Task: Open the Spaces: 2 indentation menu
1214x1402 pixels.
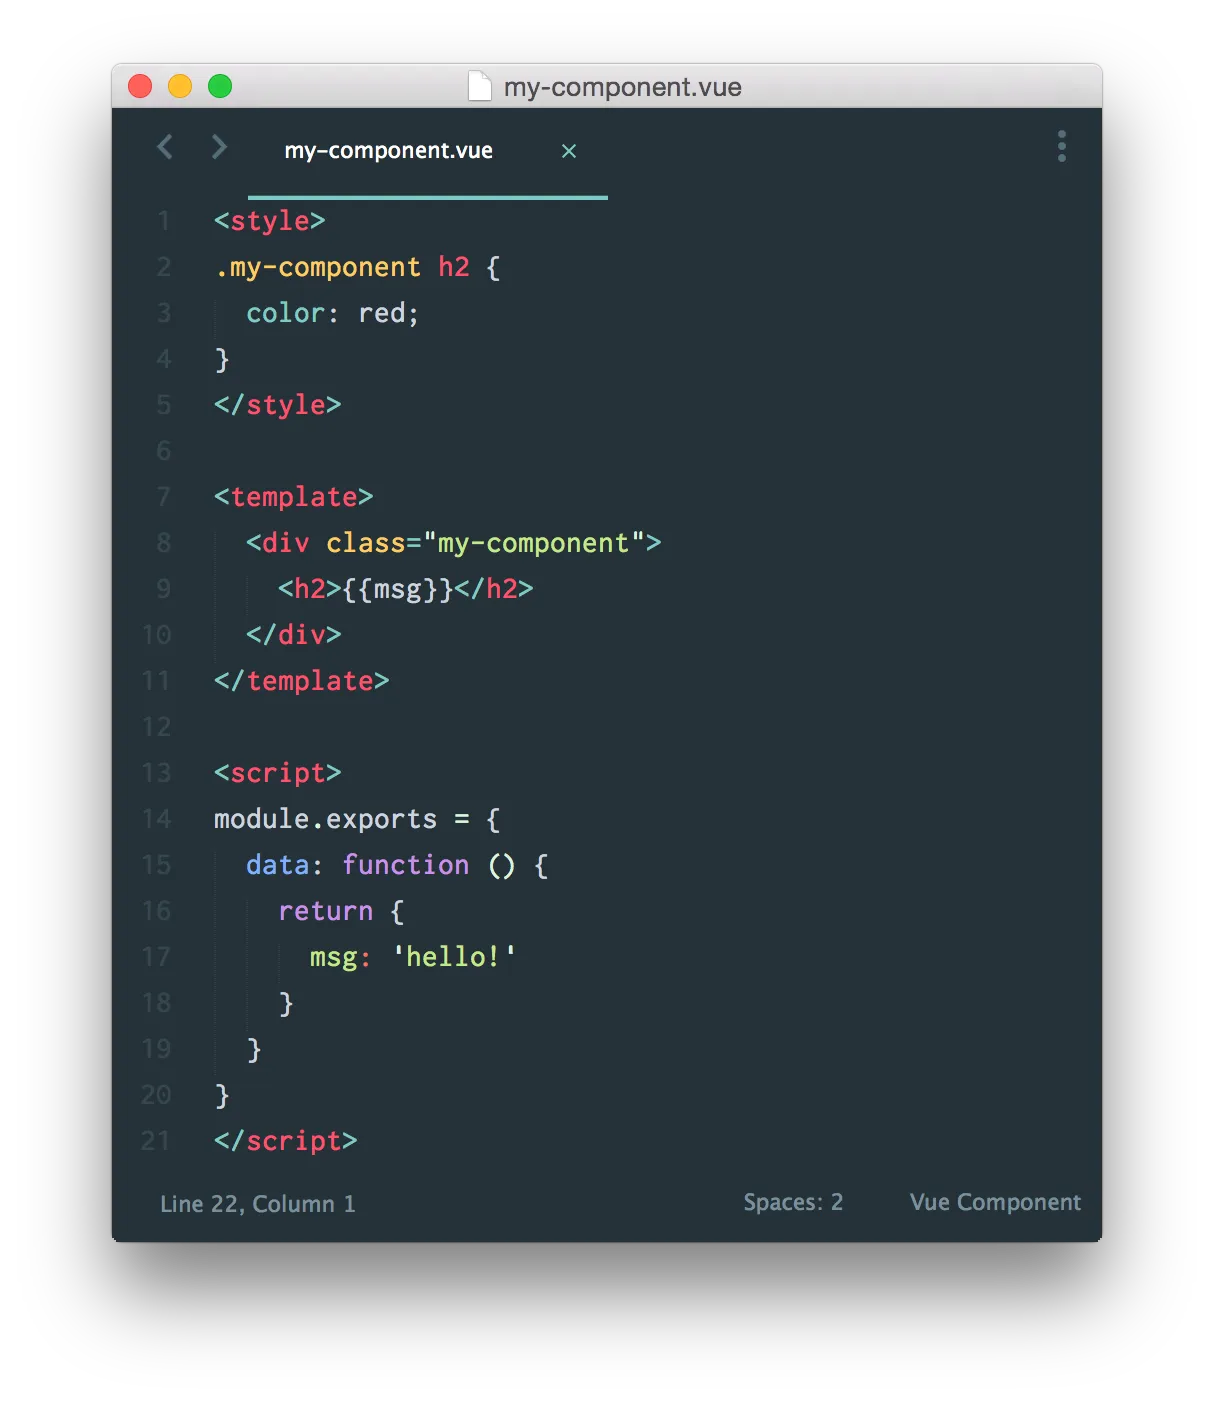Action: (x=793, y=1202)
